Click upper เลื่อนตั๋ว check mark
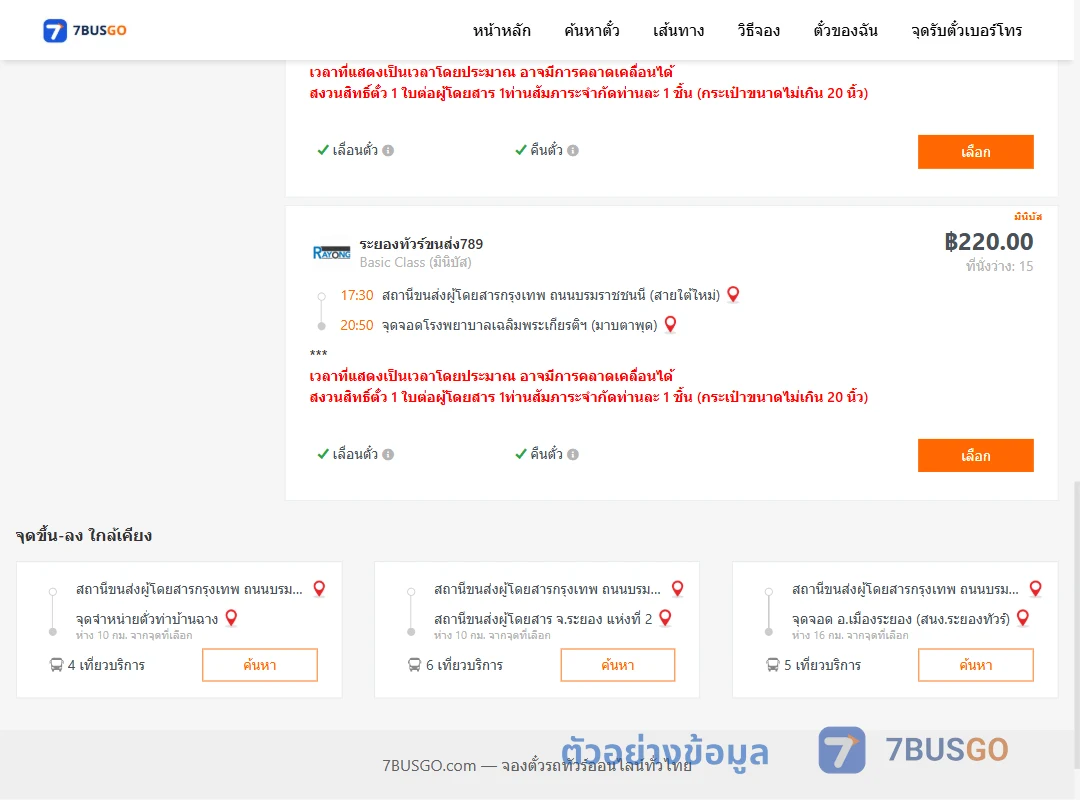 pos(323,150)
